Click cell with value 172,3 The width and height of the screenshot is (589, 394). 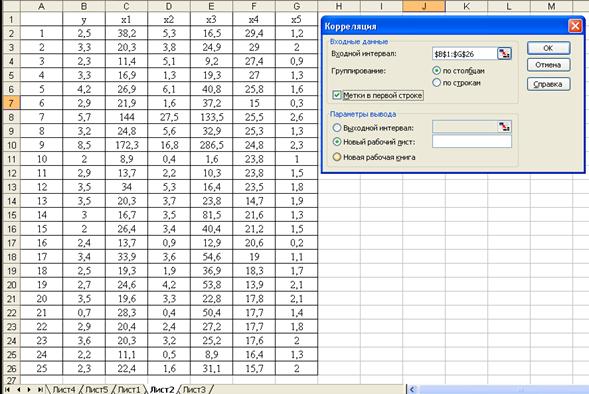coord(126,145)
